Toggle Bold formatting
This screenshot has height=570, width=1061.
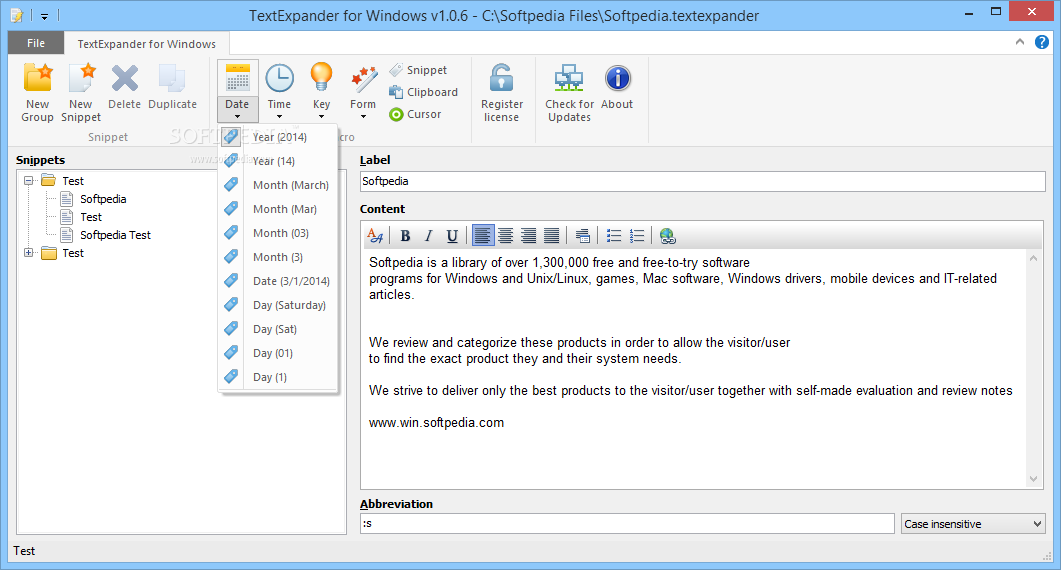tap(405, 236)
